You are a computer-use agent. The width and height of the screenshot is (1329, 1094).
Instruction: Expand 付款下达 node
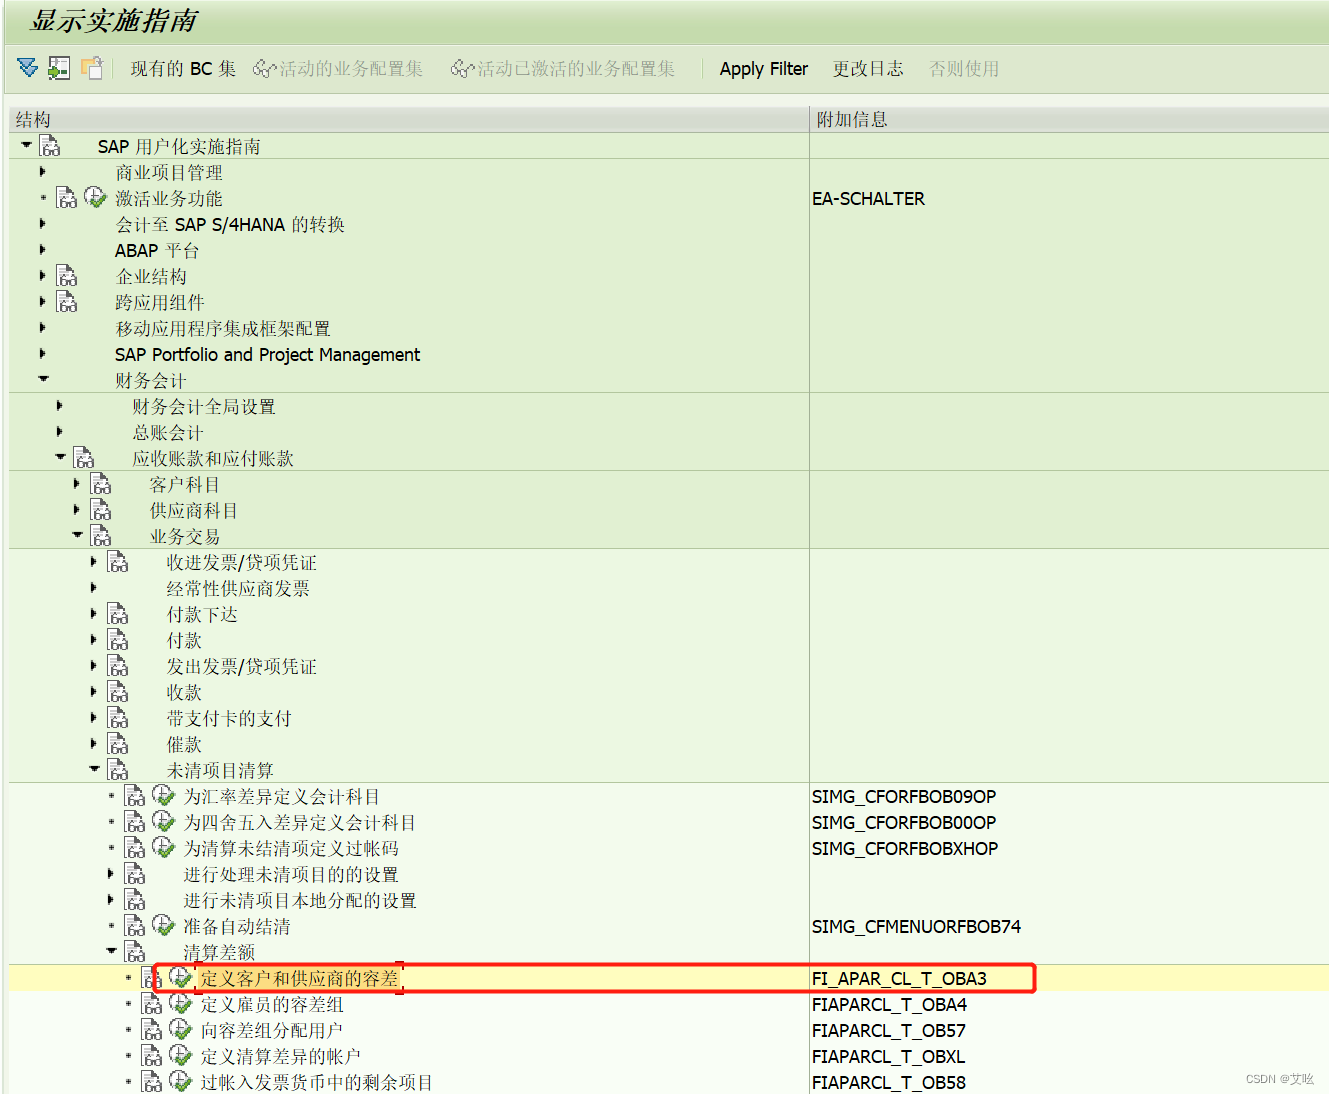pos(94,614)
